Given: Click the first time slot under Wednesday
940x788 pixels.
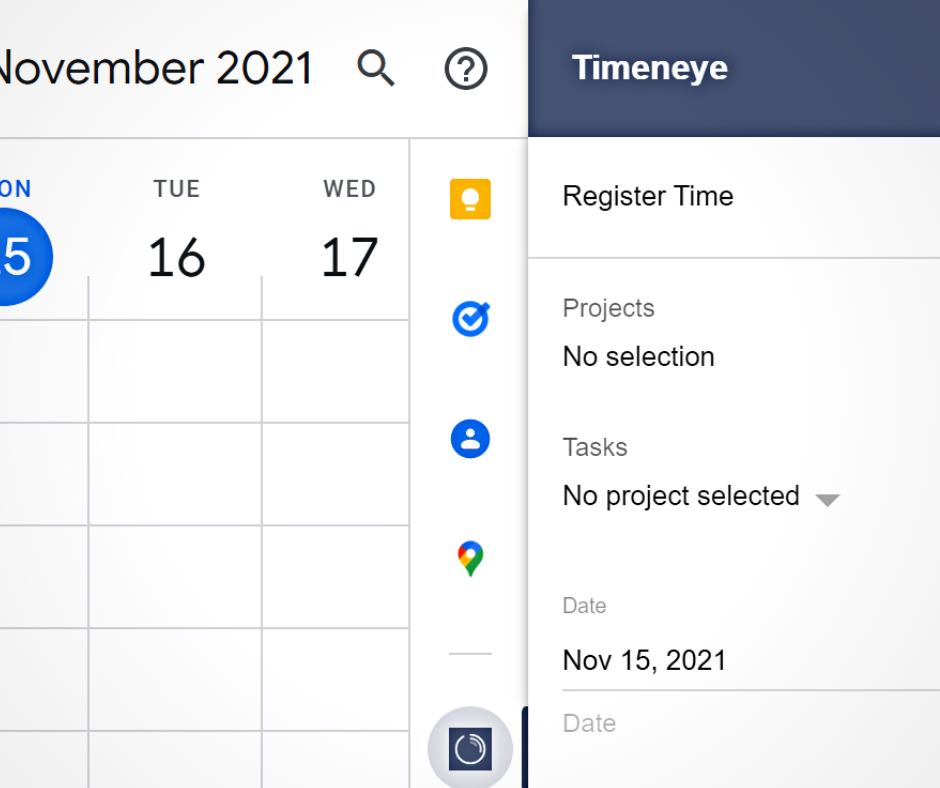Looking at the screenshot, I should tap(336, 371).
